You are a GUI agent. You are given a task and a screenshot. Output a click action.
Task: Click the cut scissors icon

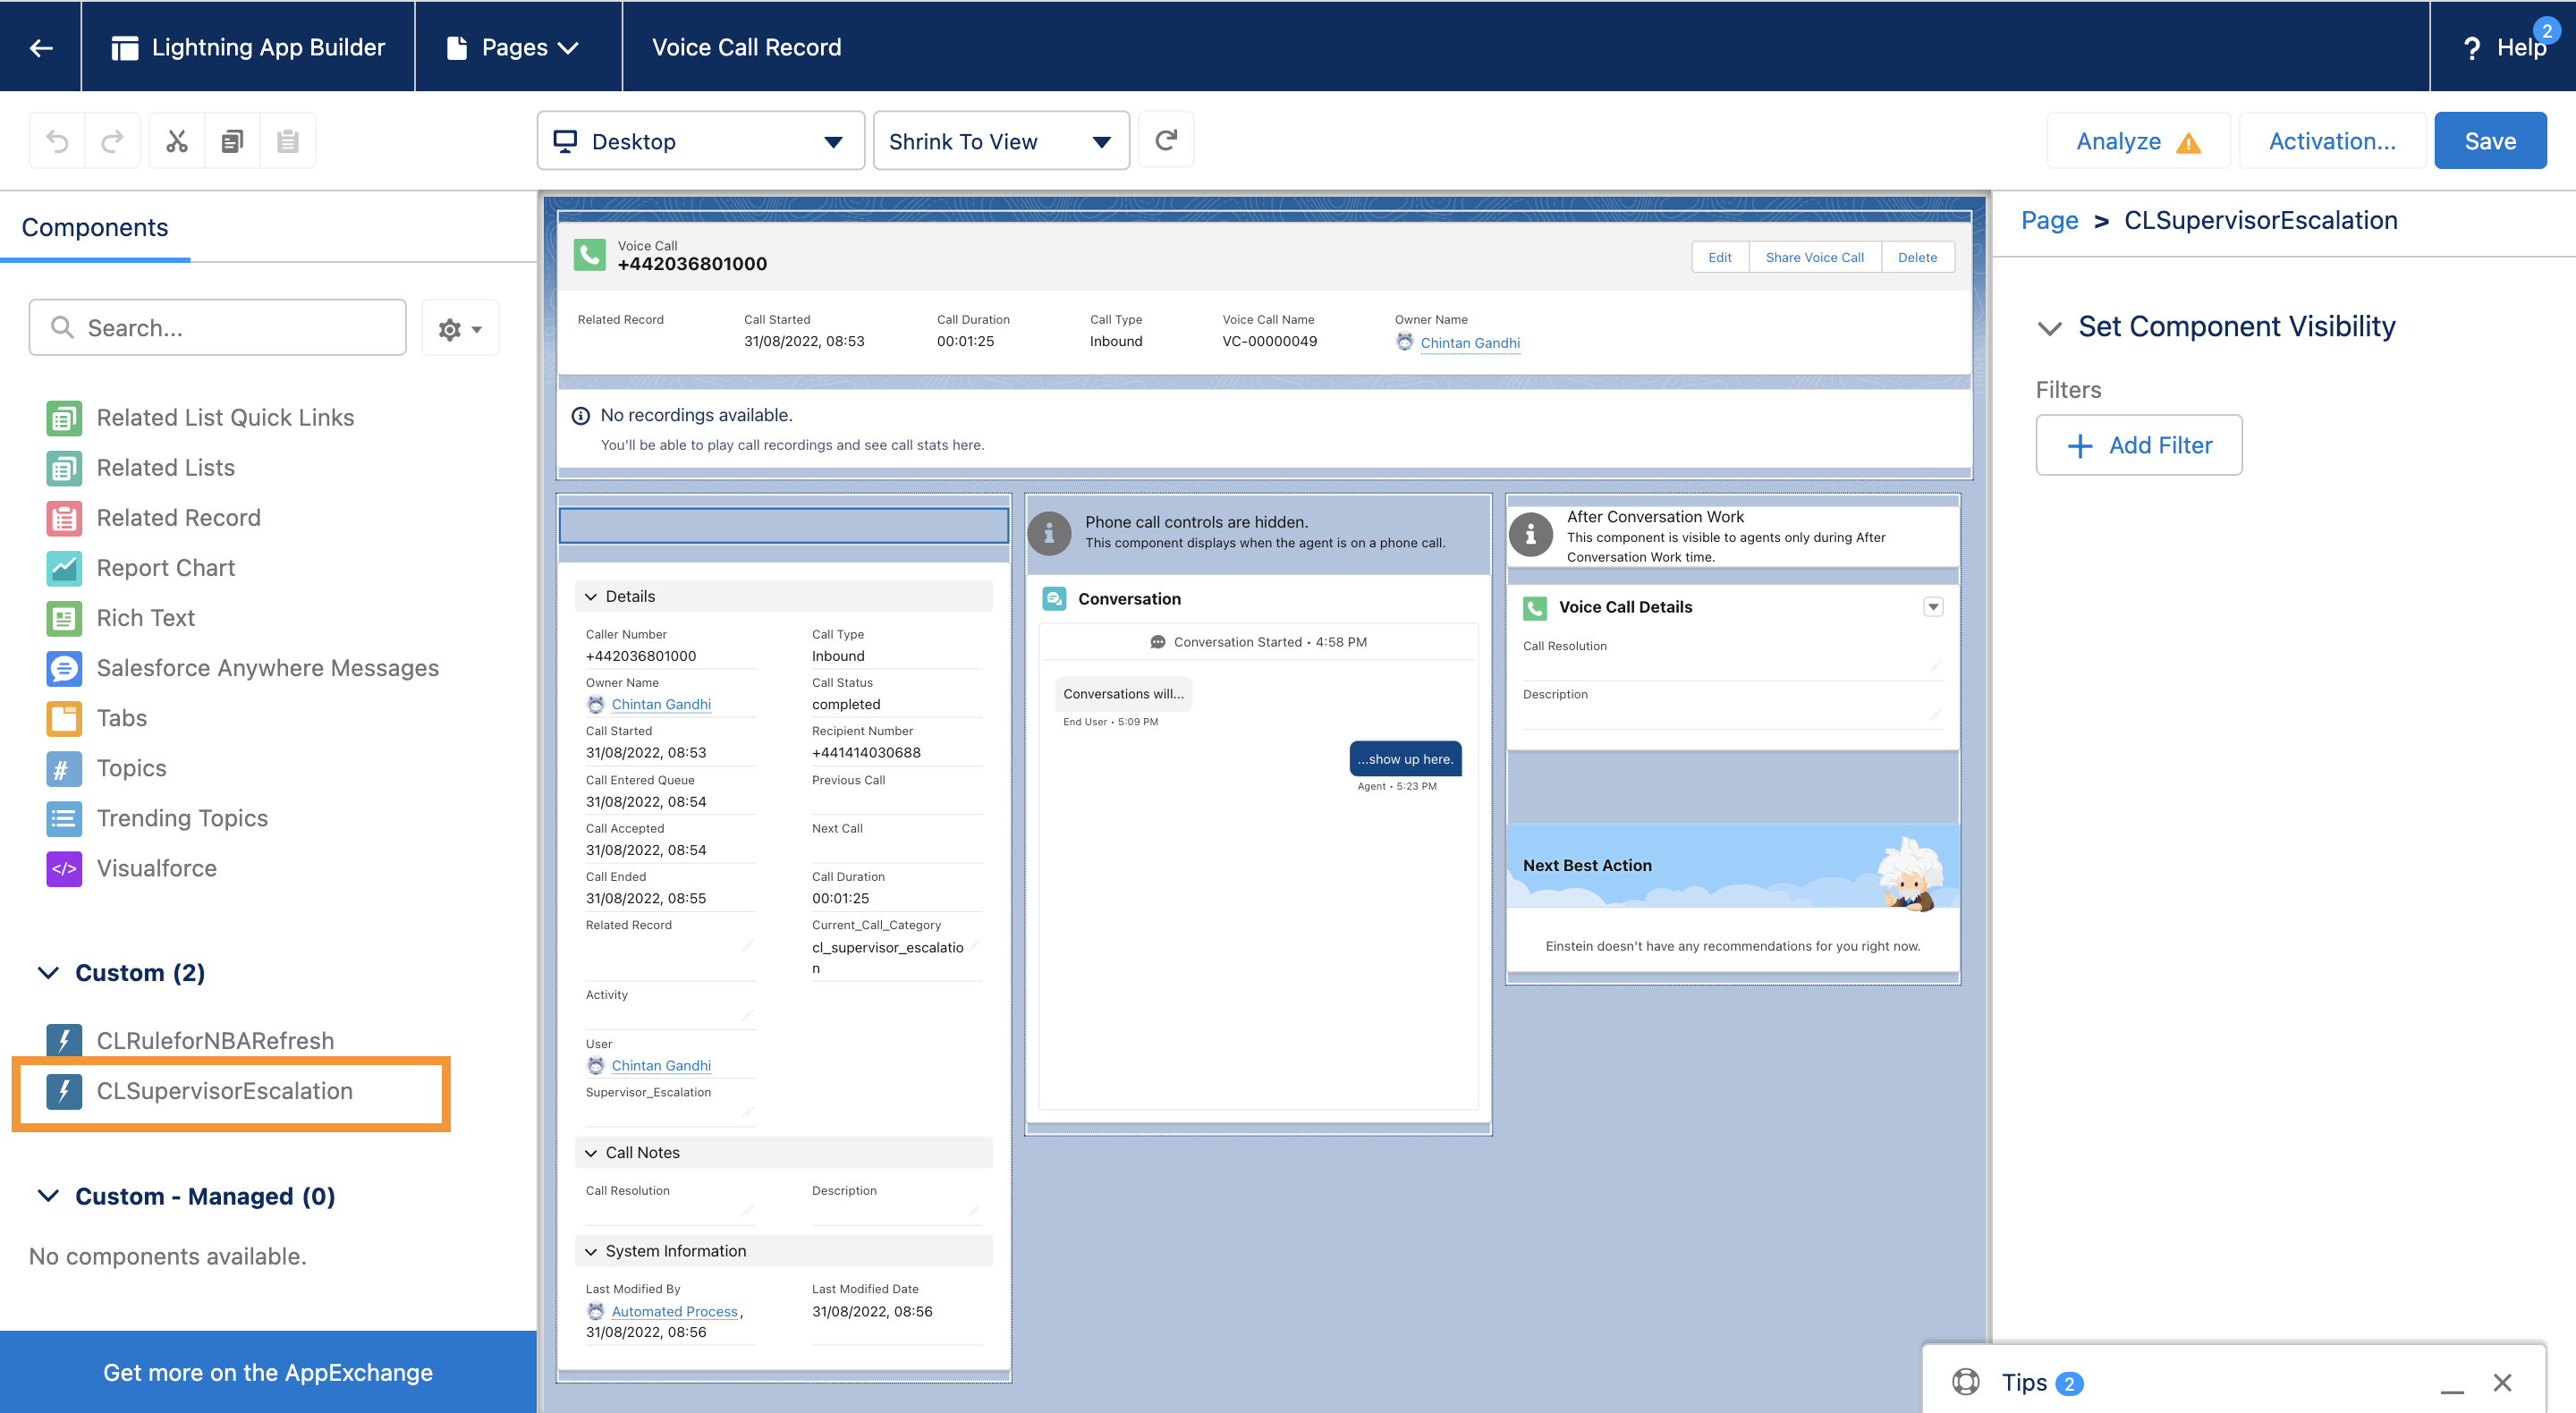pyautogui.click(x=177, y=141)
